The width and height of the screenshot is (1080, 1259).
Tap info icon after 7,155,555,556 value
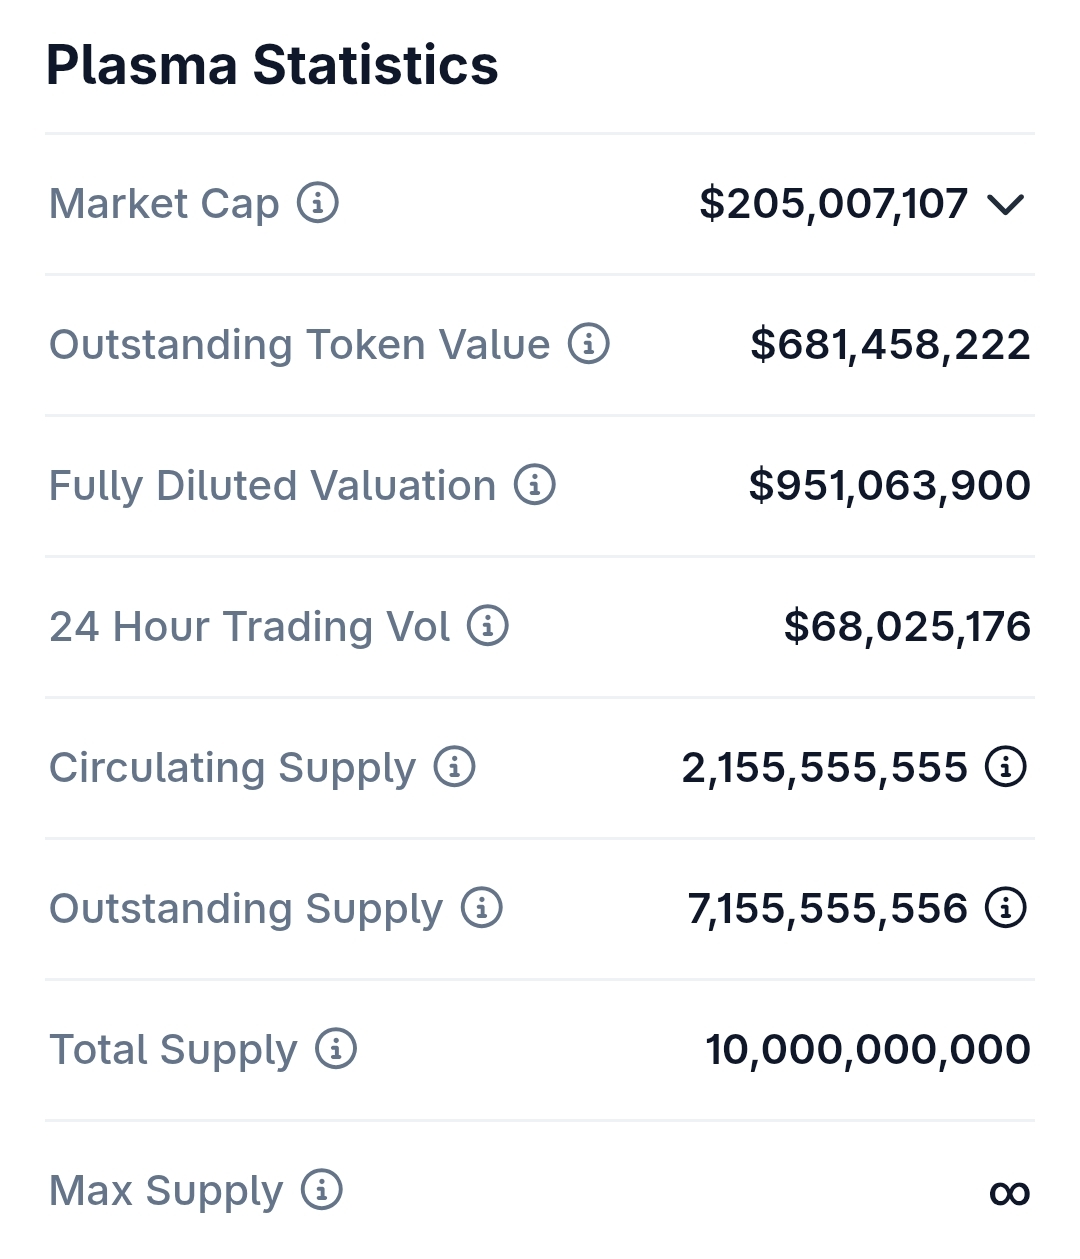(1006, 908)
